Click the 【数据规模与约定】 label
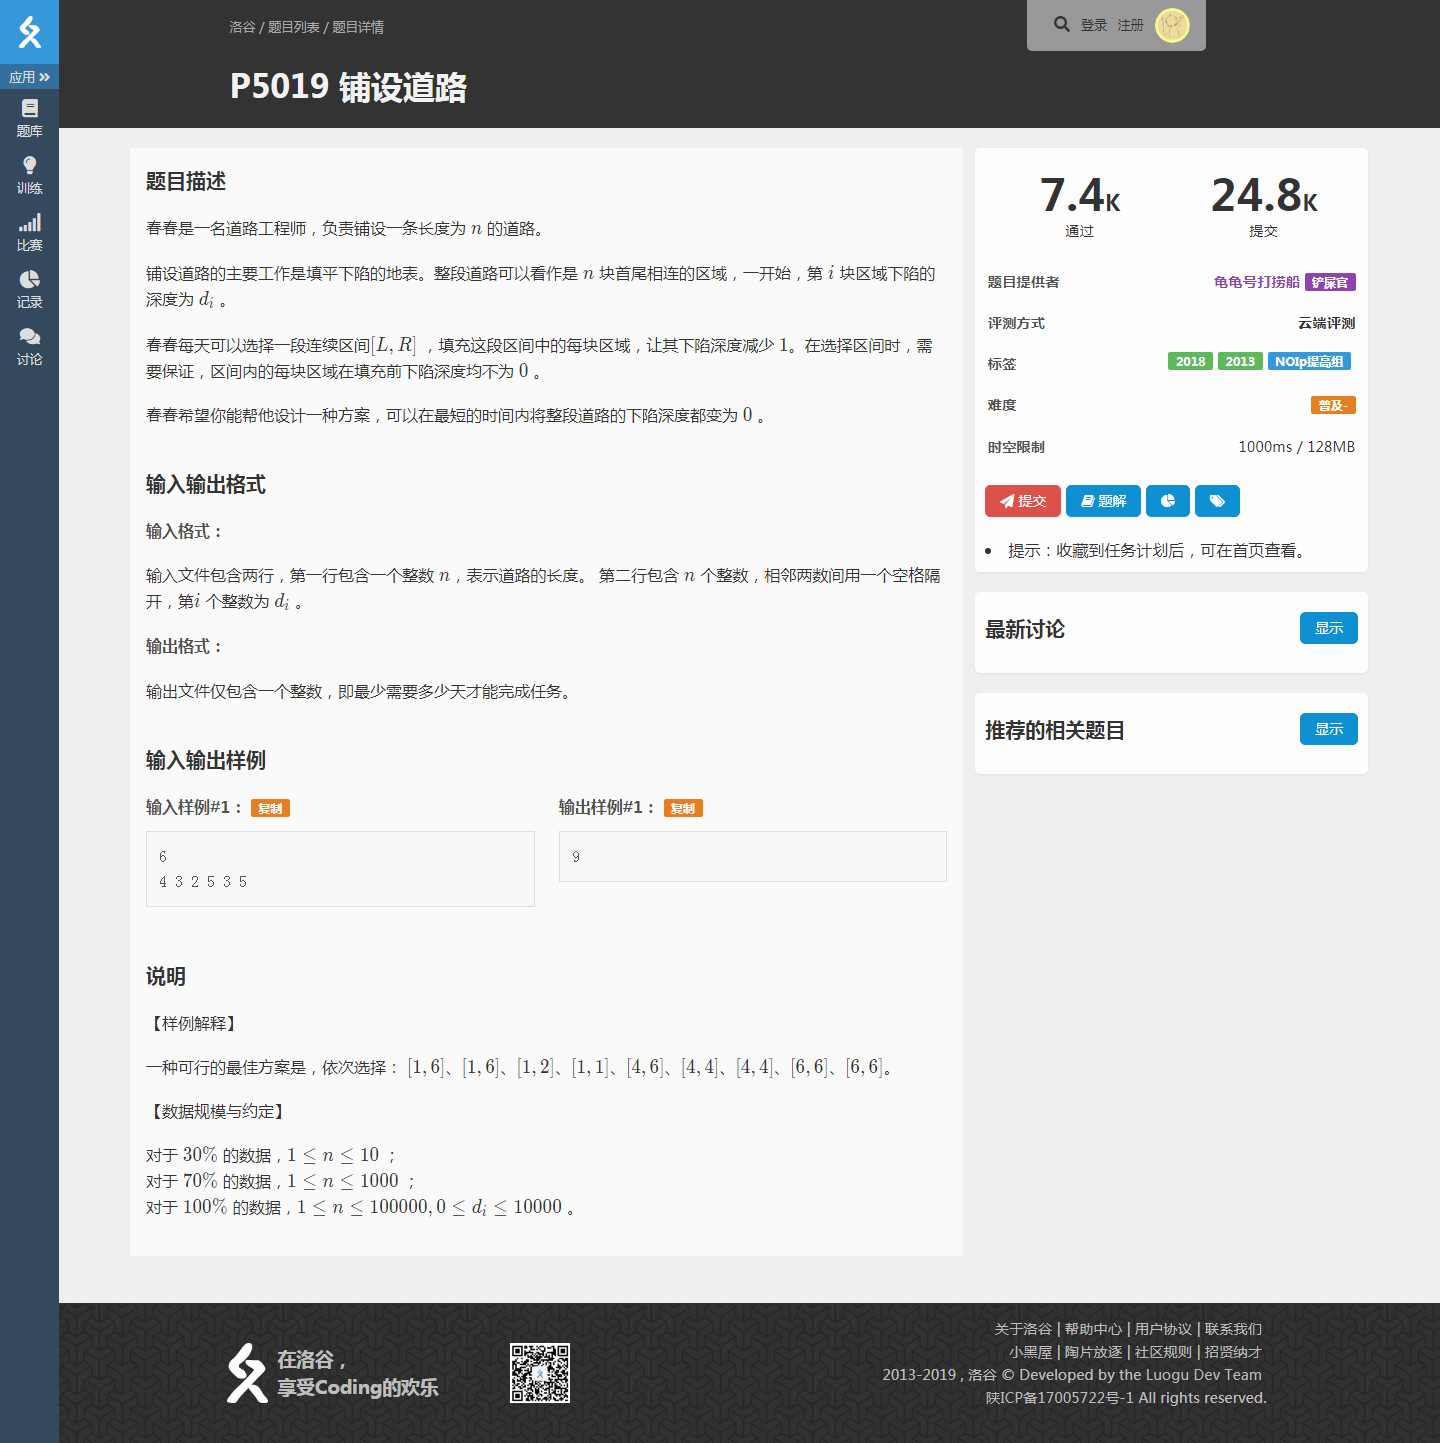This screenshot has height=1443, width=1440. 218,1112
